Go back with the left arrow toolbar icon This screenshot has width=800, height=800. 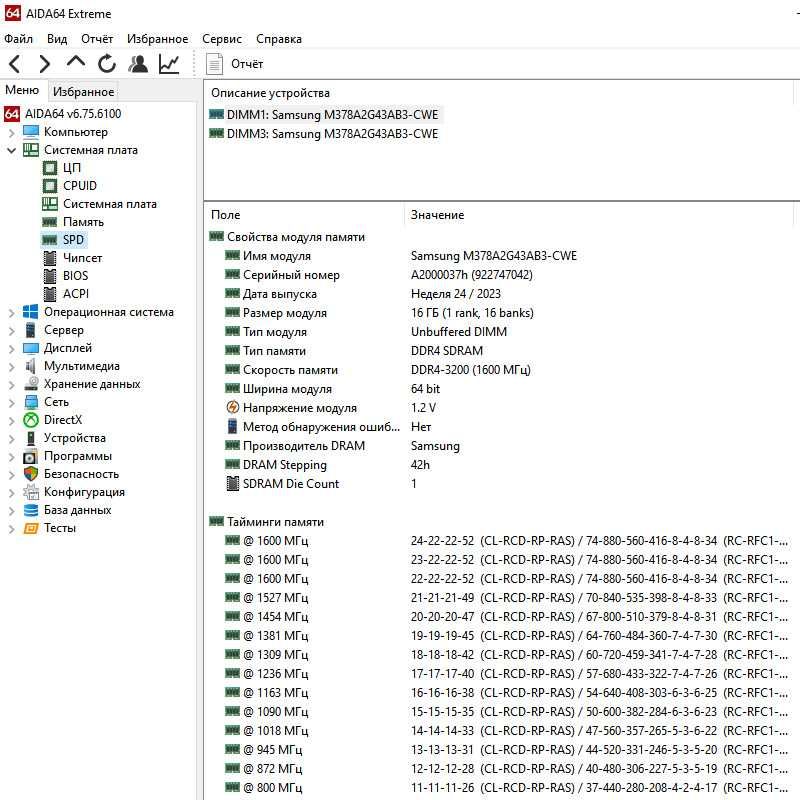(x=15, y=64)
